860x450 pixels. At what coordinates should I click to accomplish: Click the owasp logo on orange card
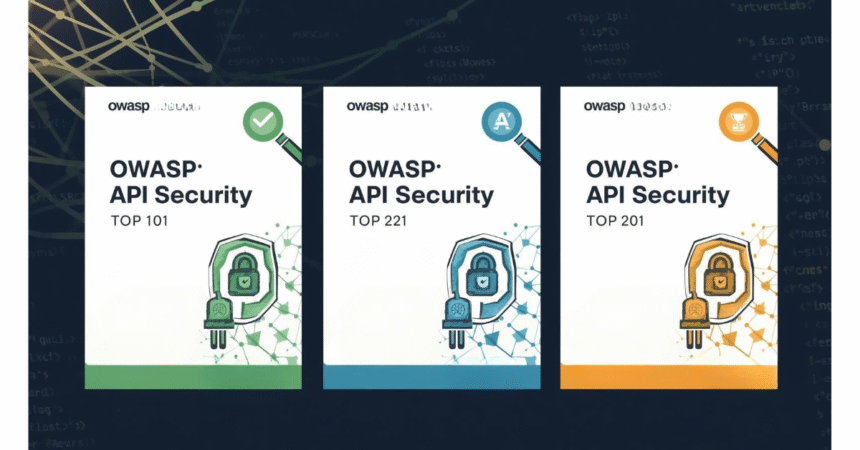point(604,106)
